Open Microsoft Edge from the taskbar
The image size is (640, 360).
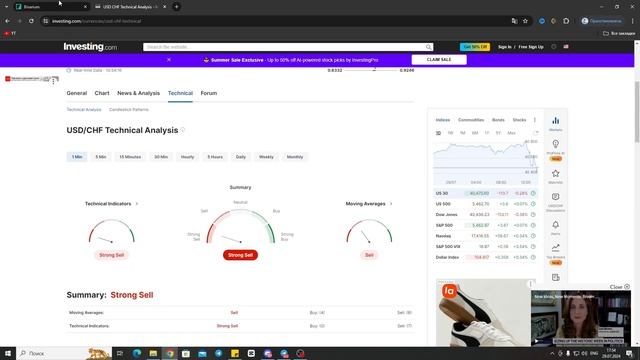(x=137, y=353)
